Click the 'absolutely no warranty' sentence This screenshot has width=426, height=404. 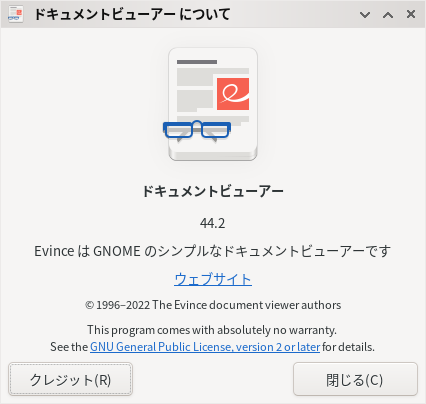pyautogui.click(x=212, y=330)
